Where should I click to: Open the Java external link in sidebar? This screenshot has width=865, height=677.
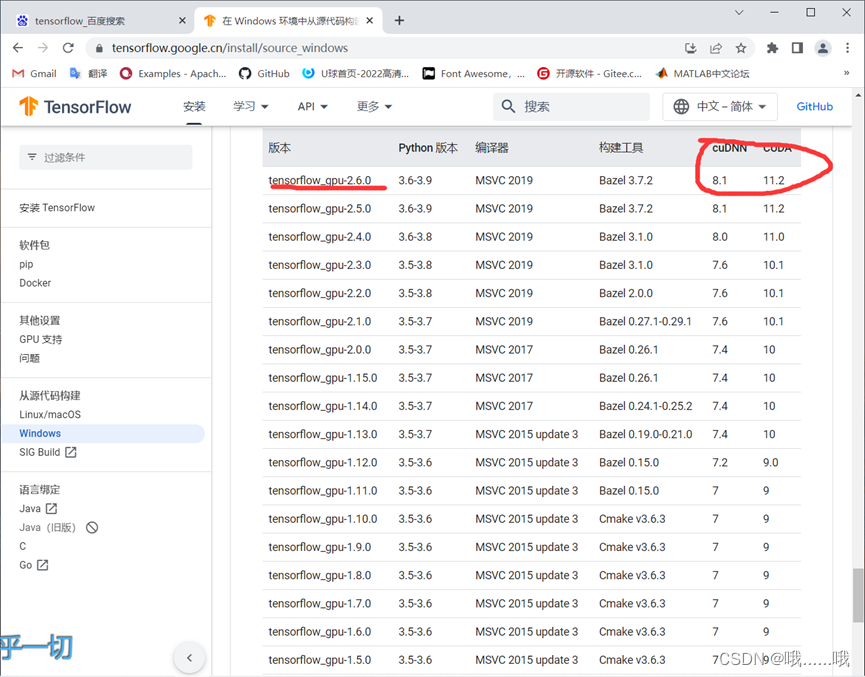[x=38, y=508]
